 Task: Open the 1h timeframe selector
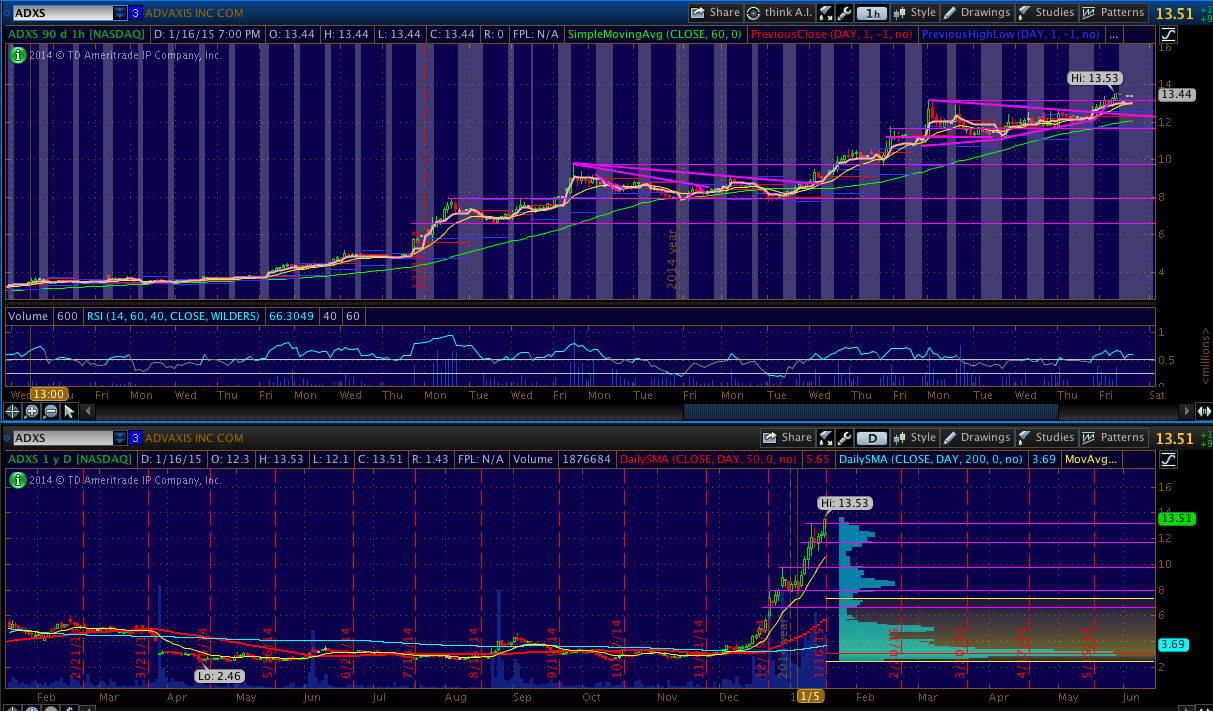(873, 13)
